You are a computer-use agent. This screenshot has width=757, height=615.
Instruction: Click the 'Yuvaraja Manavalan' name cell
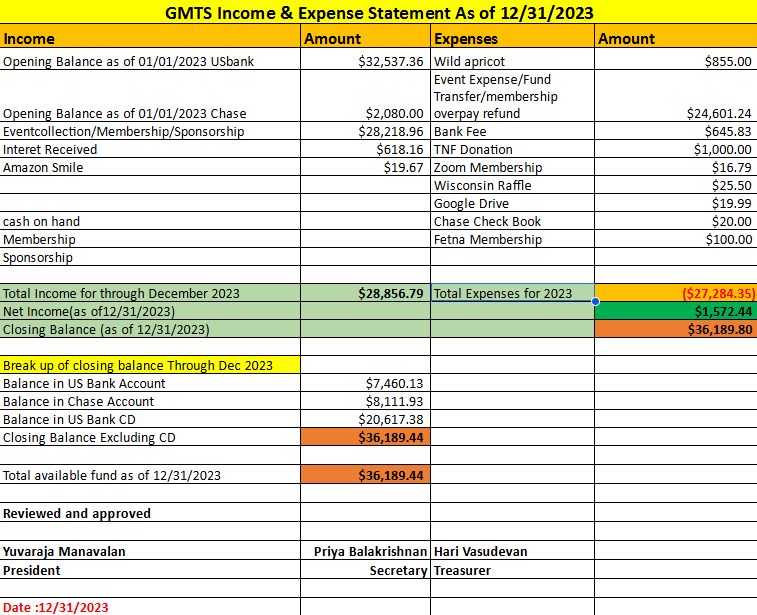coord(150,551)
